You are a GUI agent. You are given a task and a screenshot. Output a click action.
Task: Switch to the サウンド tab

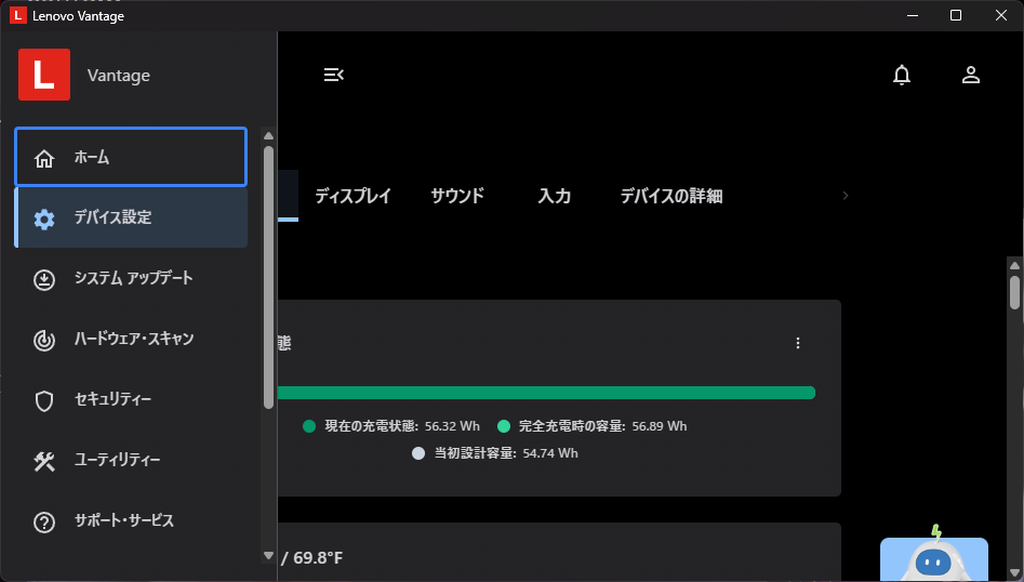click(457, 196)
